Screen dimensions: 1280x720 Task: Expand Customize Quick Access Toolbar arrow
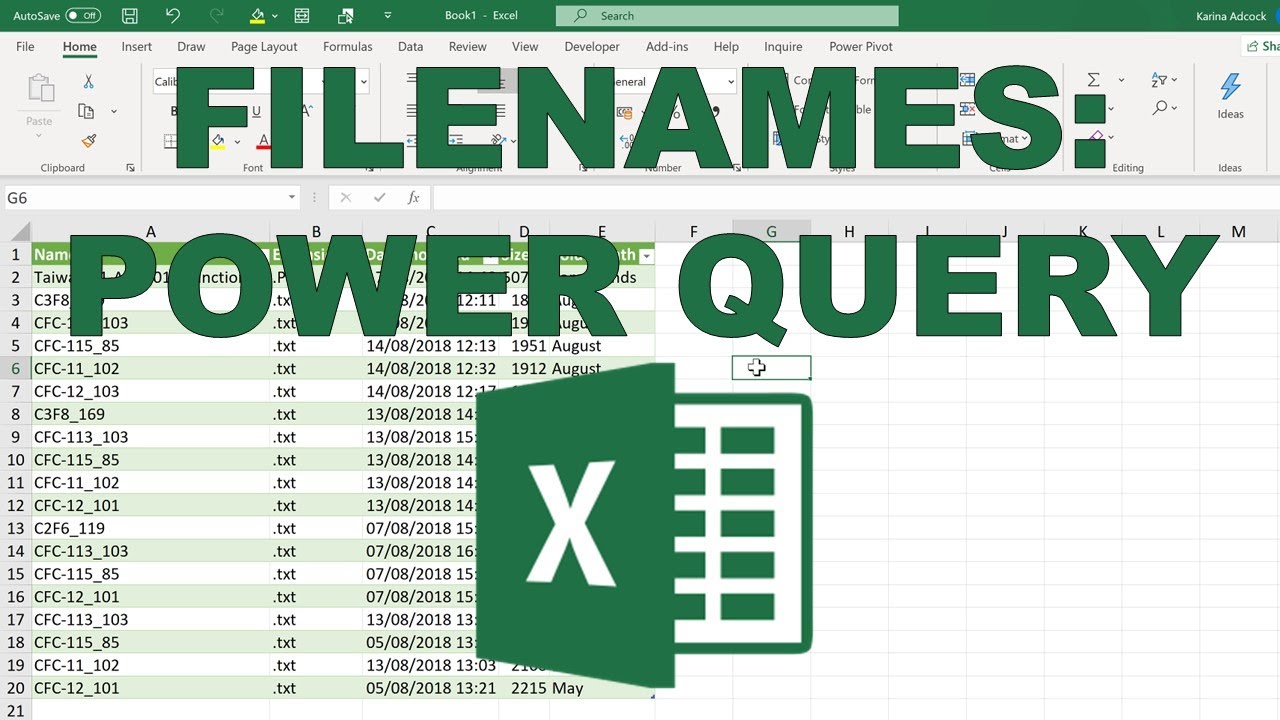tap(390, 16)
